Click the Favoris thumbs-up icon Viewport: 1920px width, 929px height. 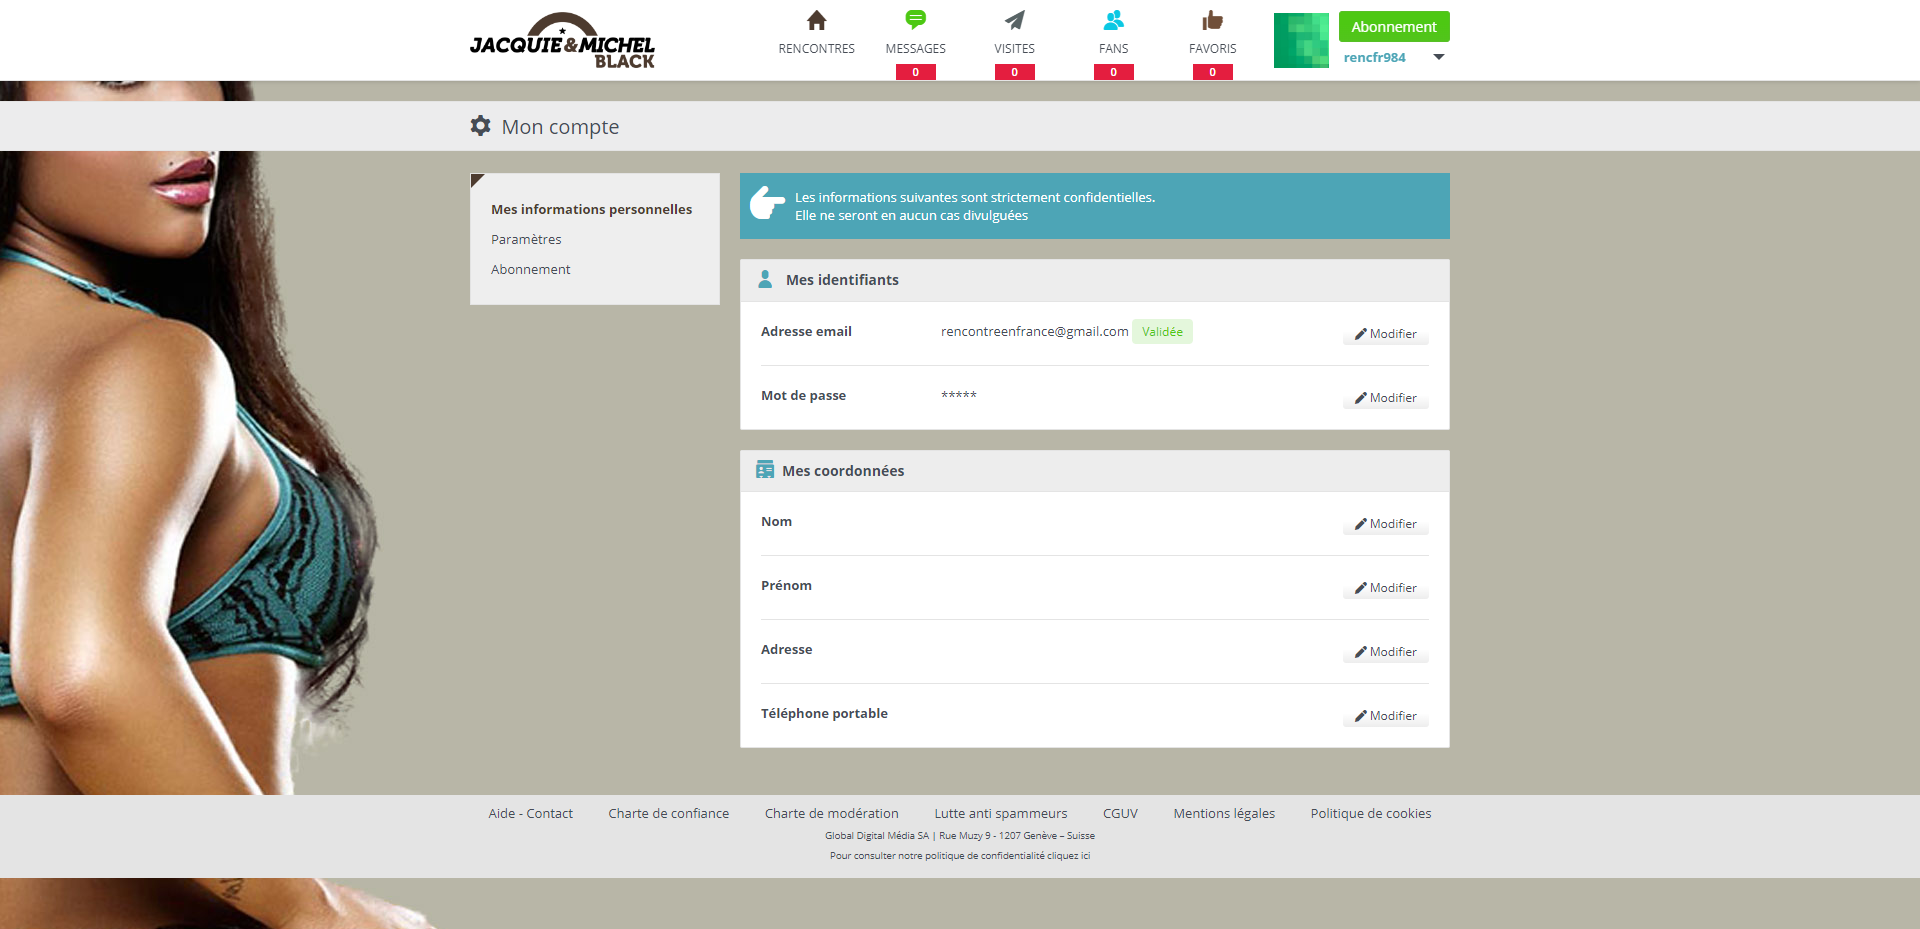[1212, 20]
